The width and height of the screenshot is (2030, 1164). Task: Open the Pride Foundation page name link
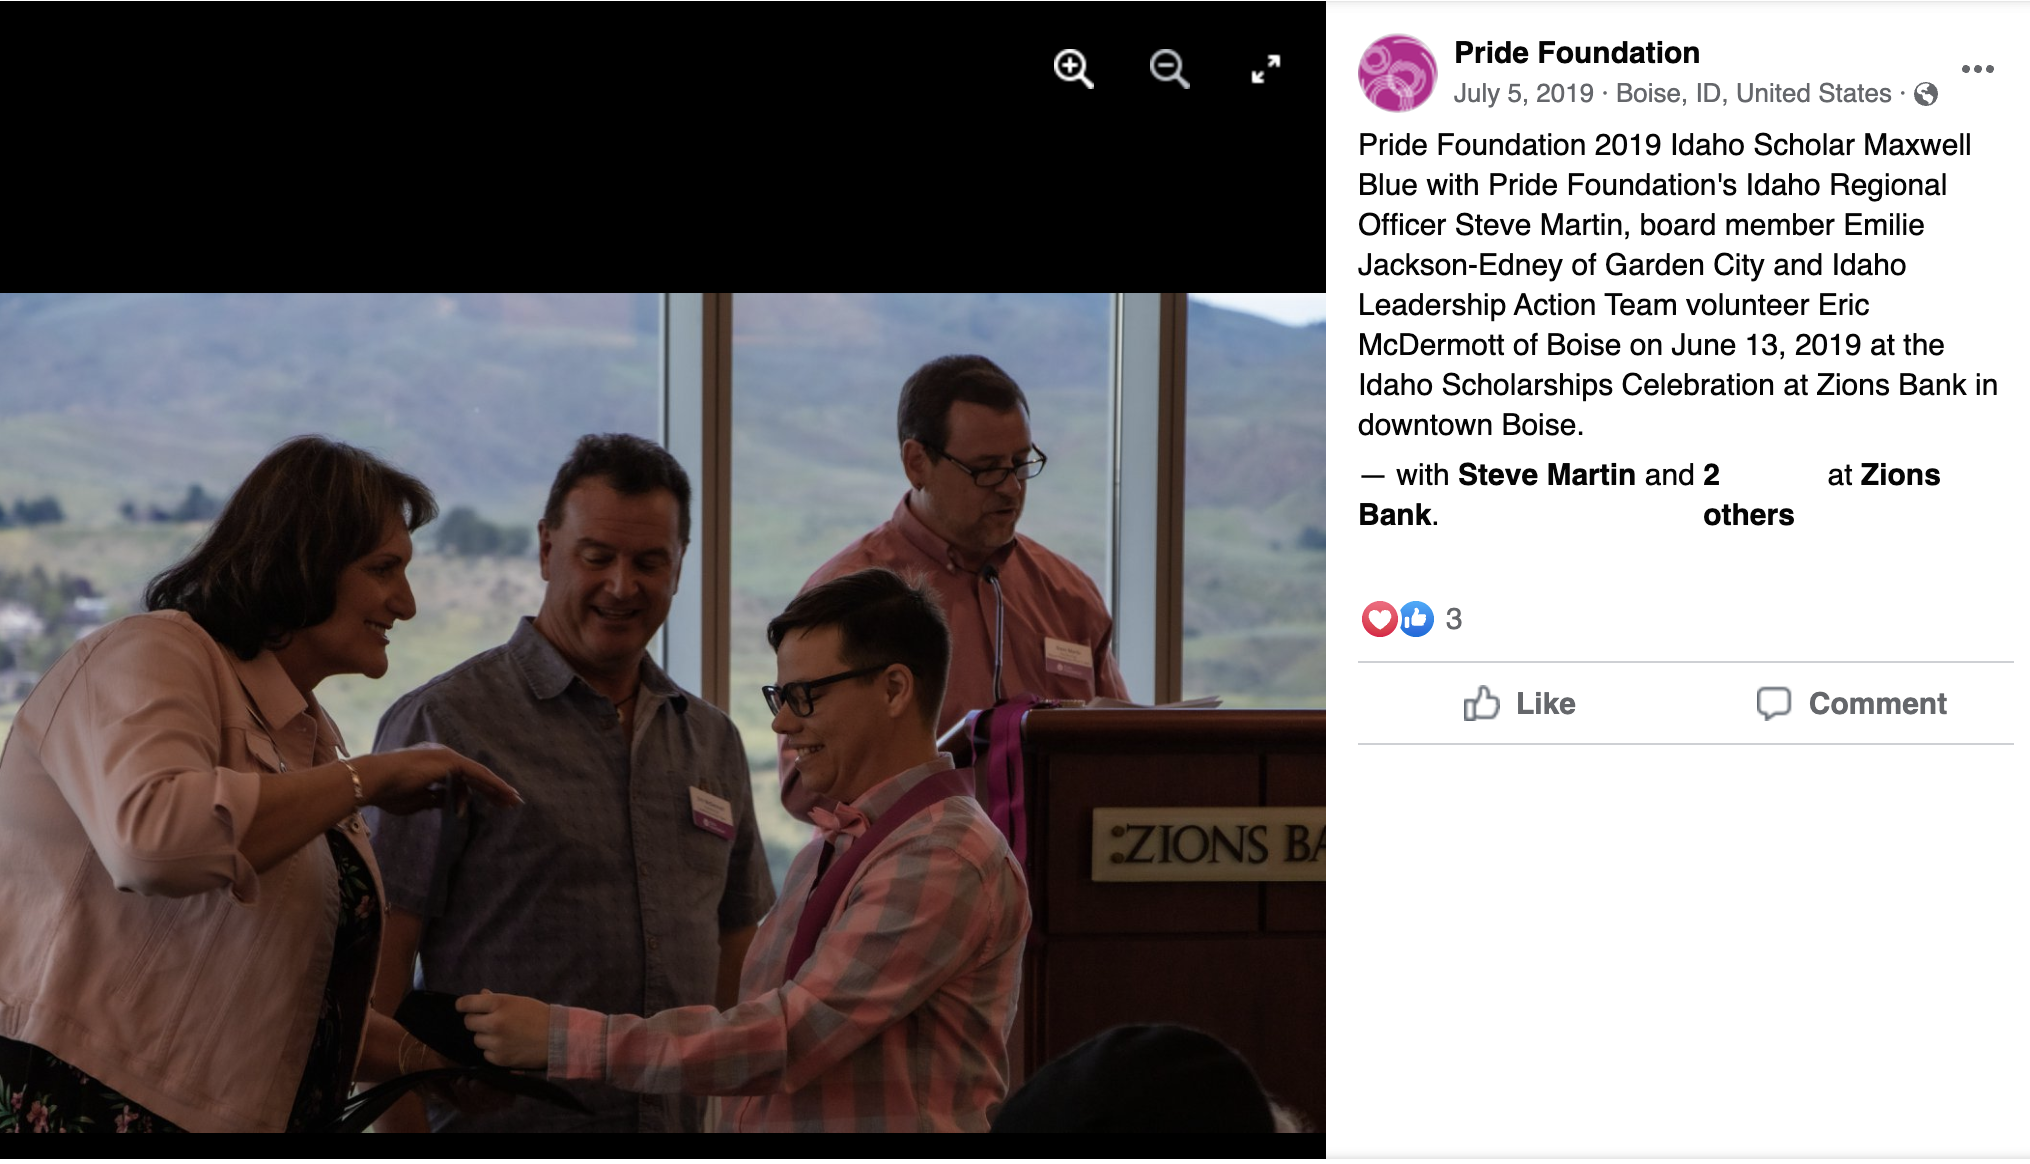pyautogui.click(x=1577, y=52)
